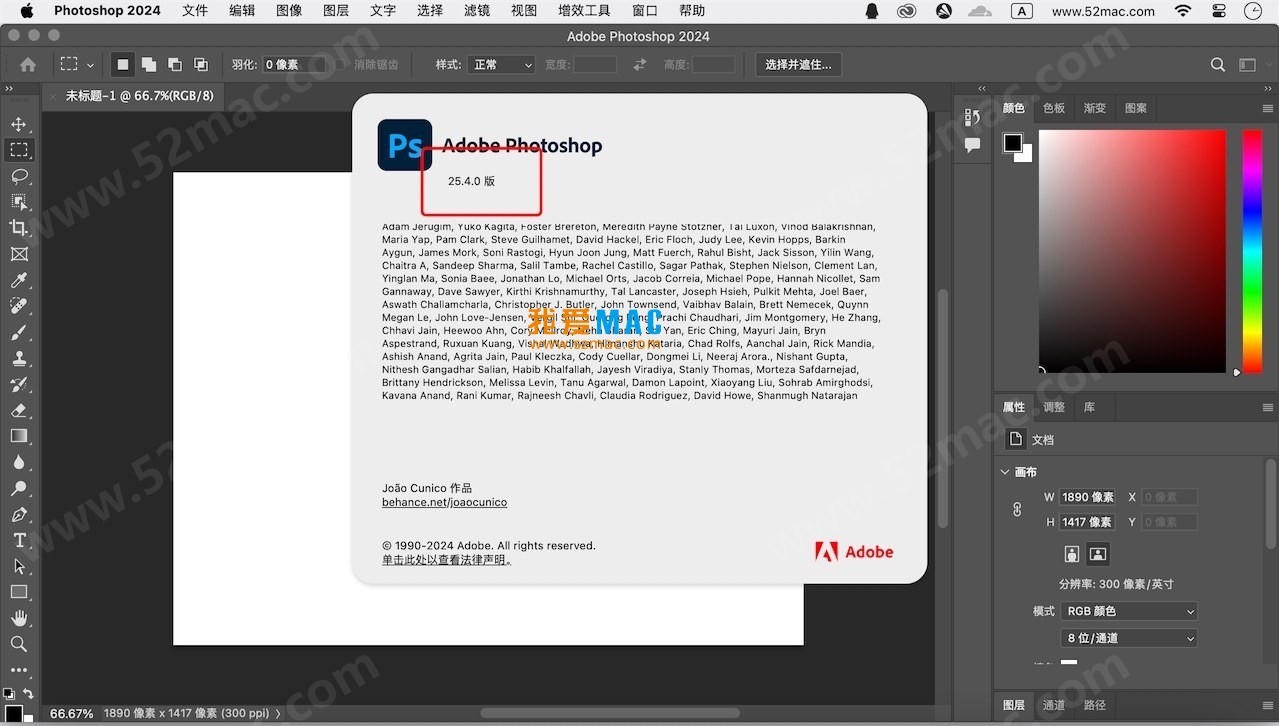Select the Move tool in the toolbar
This screenshot has height=726, width=1279.
coord(20,124)
